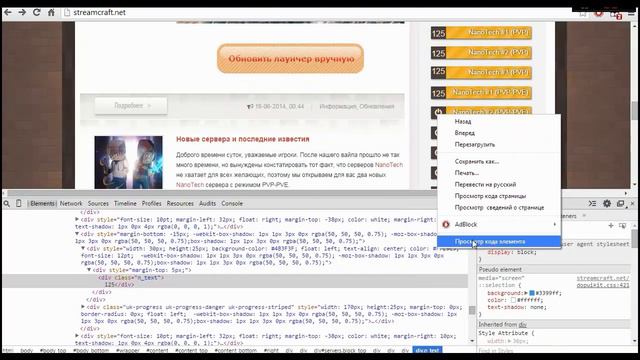Click the Обновить лаунчер вручную button

(290, 59)
